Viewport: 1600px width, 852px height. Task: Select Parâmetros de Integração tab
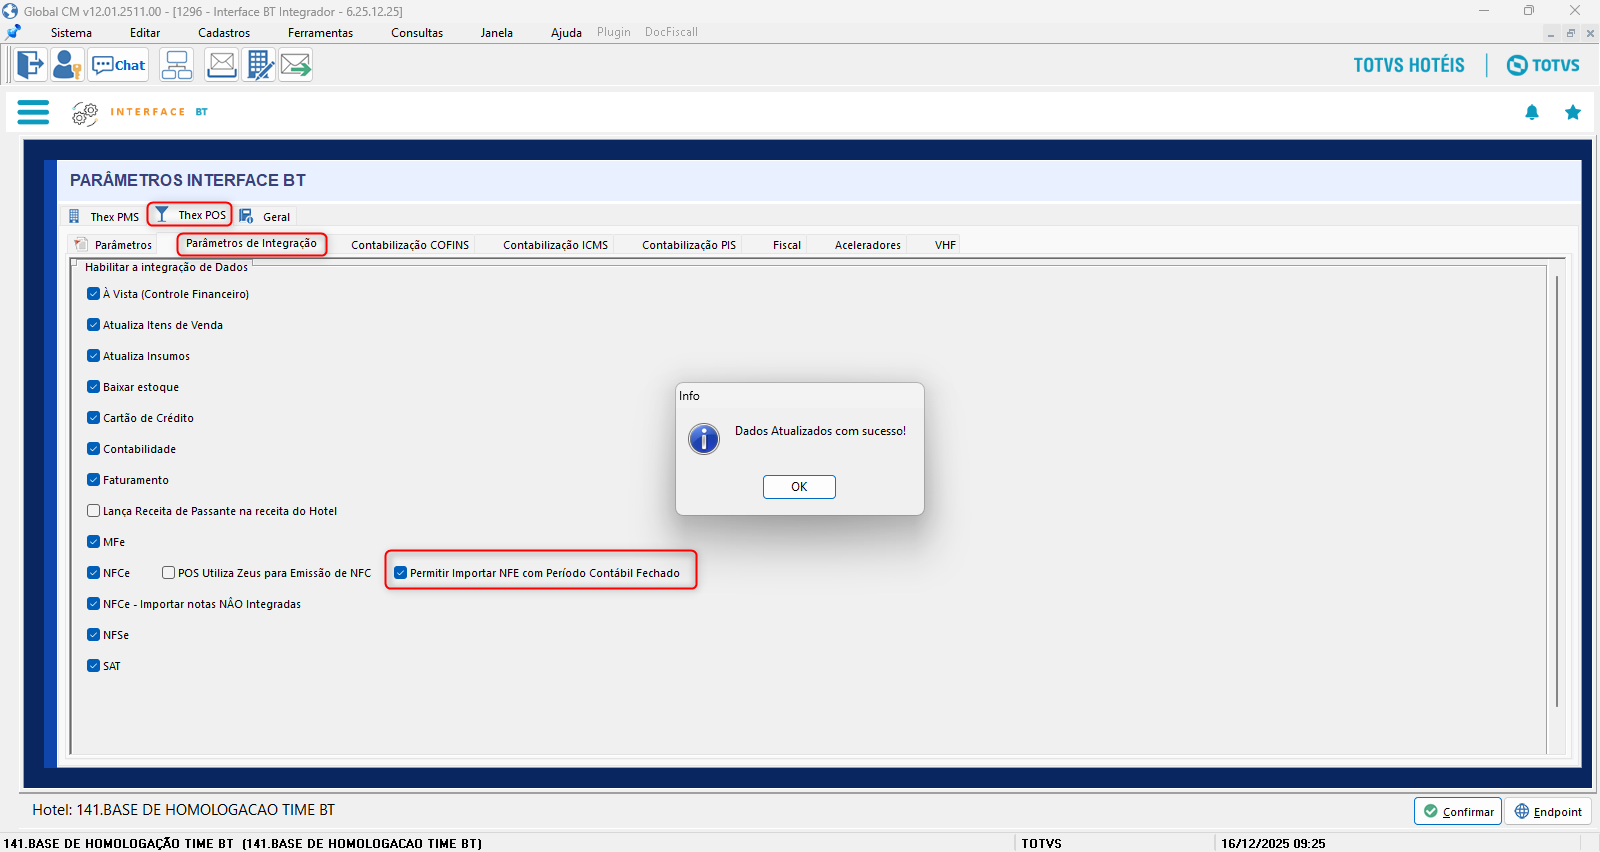tap(251, 244)
